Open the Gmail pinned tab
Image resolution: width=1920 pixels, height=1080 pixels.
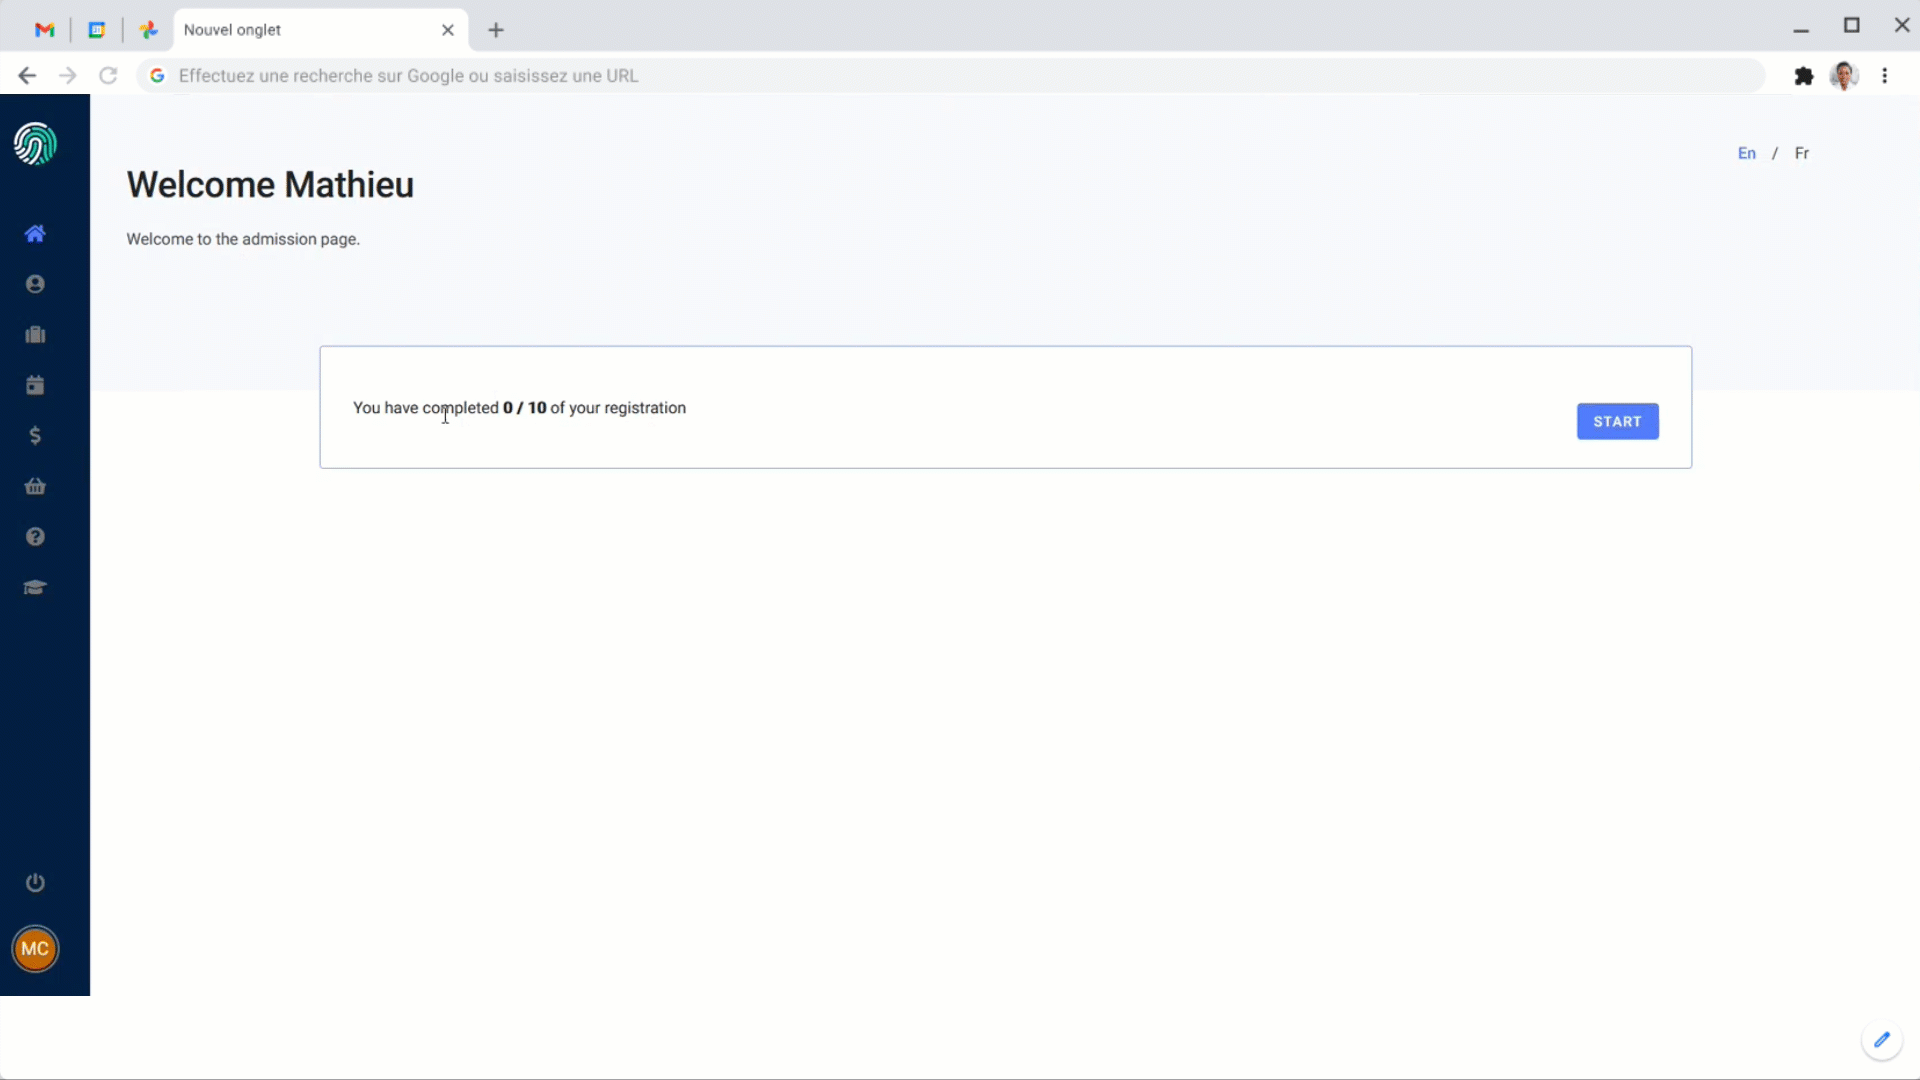tap(44, 30)
